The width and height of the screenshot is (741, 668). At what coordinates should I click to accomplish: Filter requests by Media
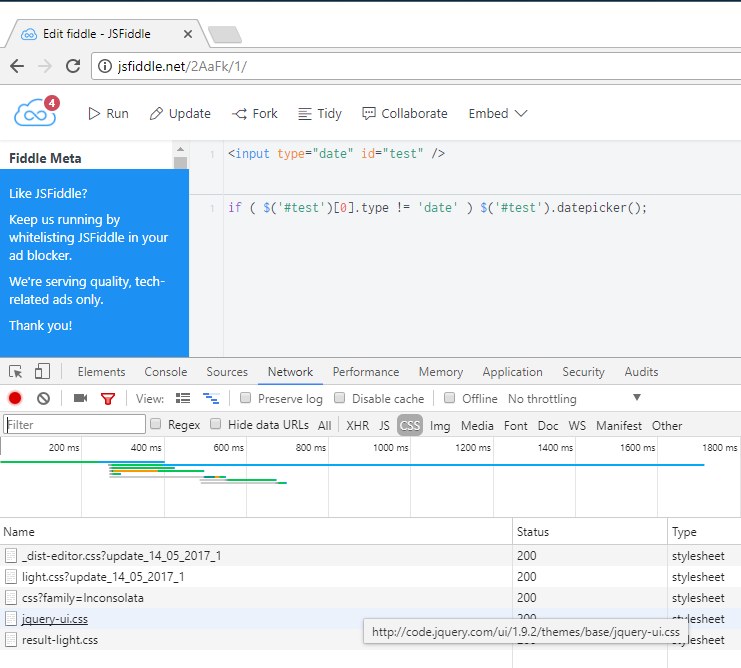tap(477, 426)
